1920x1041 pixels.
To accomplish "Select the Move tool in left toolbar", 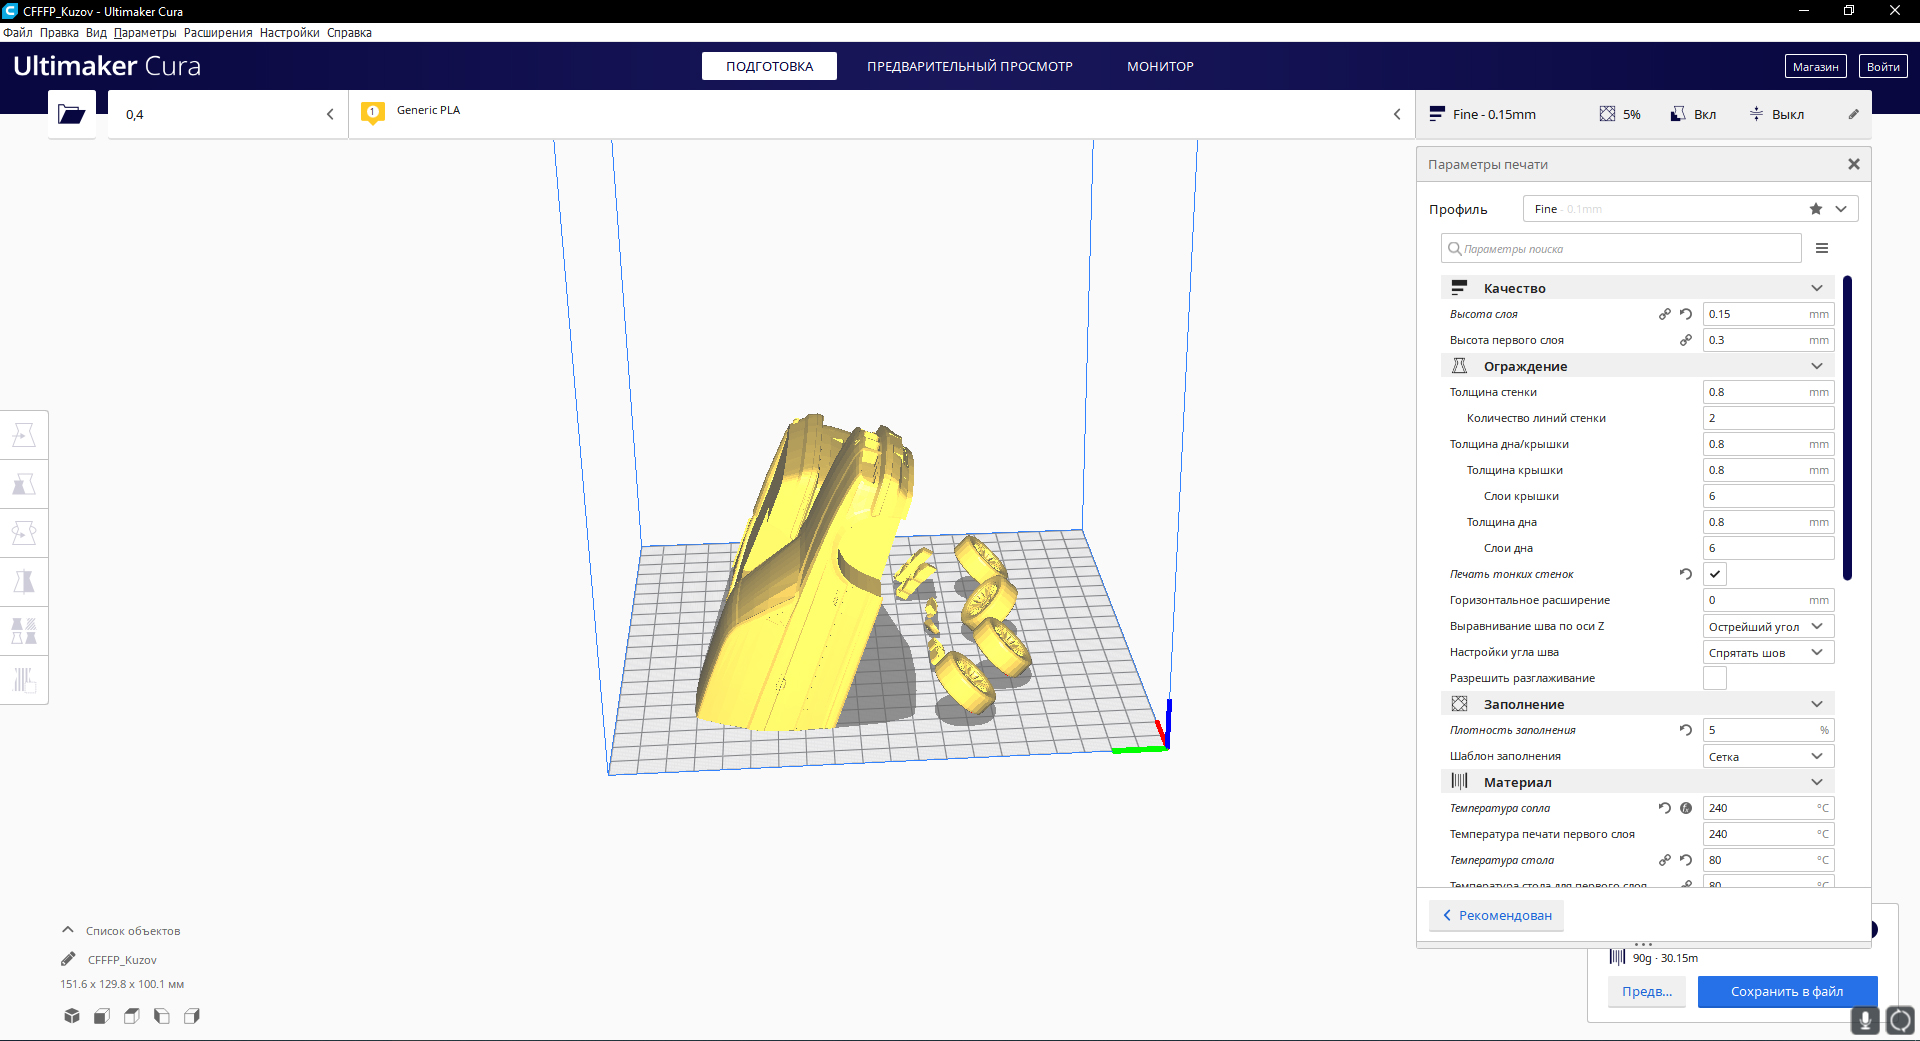I will [x=24, y=435].
